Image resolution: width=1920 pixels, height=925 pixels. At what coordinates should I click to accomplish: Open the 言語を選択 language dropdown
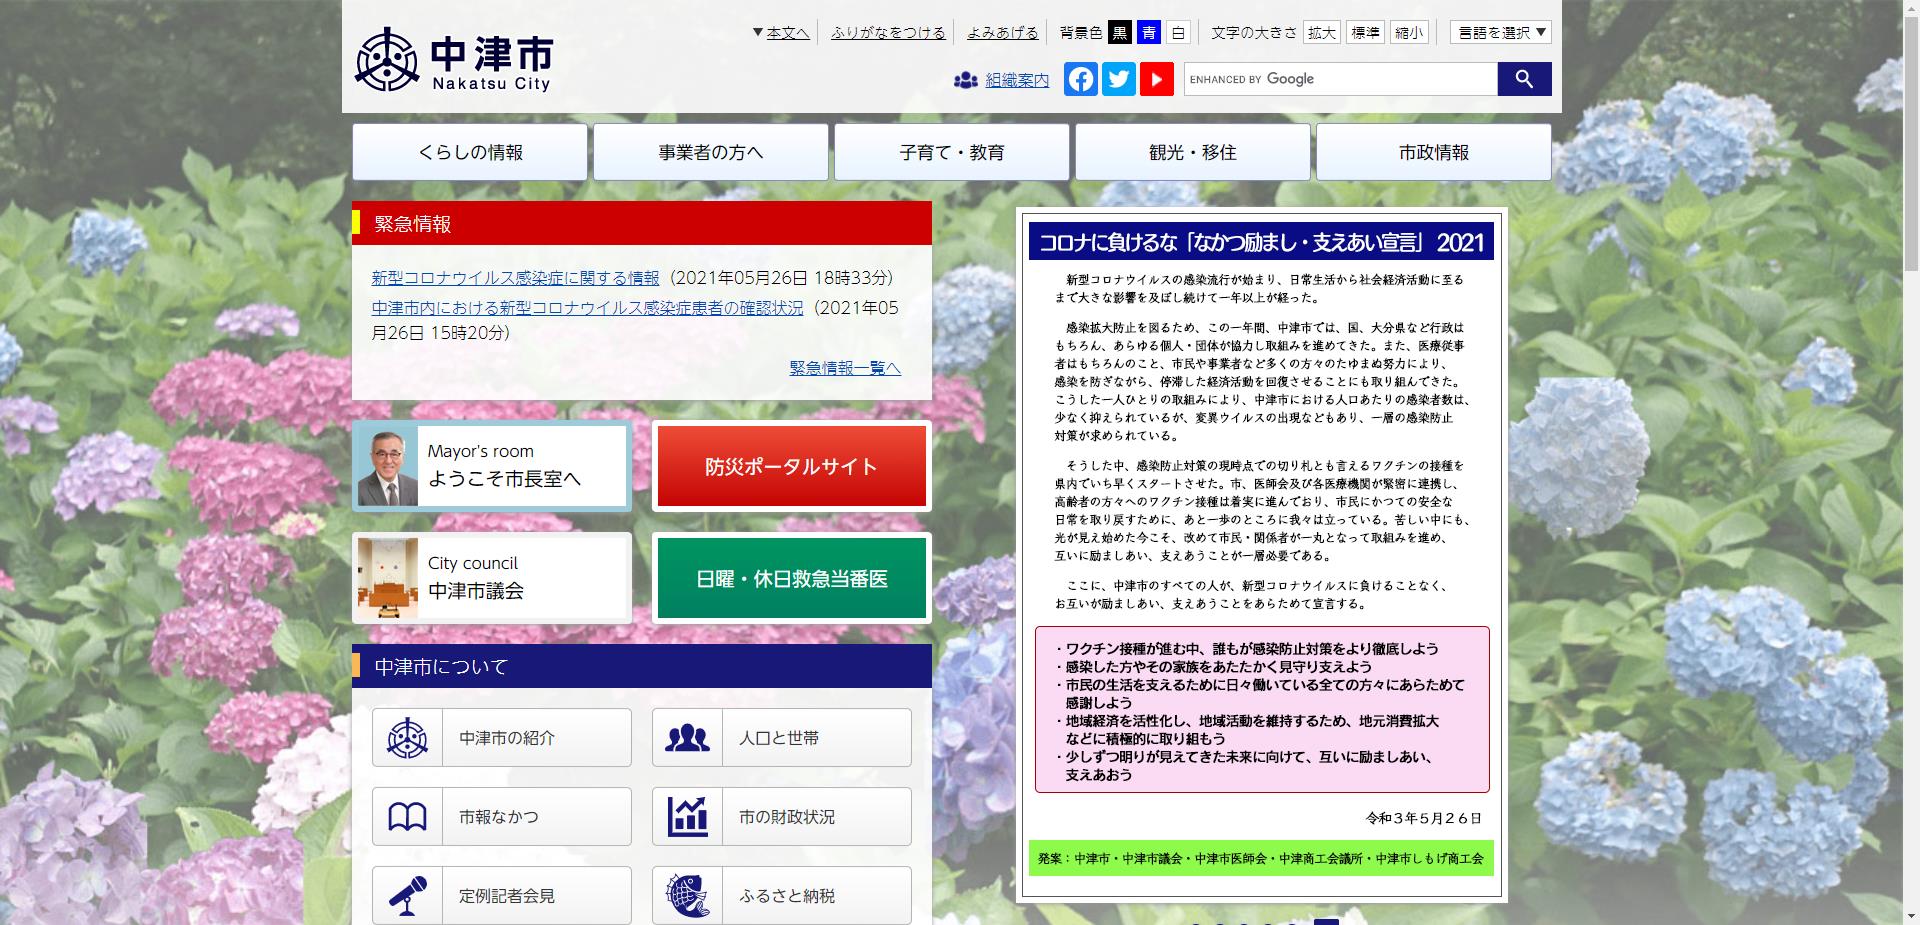[x=1499, y=32]
